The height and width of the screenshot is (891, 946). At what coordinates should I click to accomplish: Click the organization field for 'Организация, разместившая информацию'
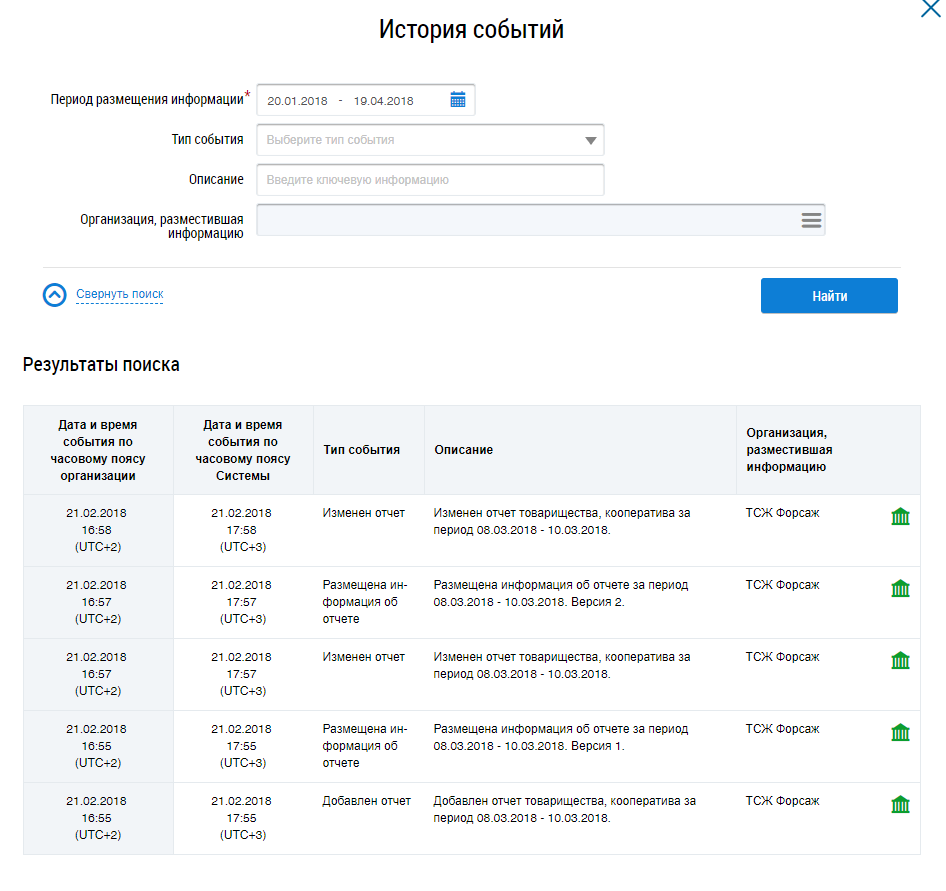click(525, 220)
